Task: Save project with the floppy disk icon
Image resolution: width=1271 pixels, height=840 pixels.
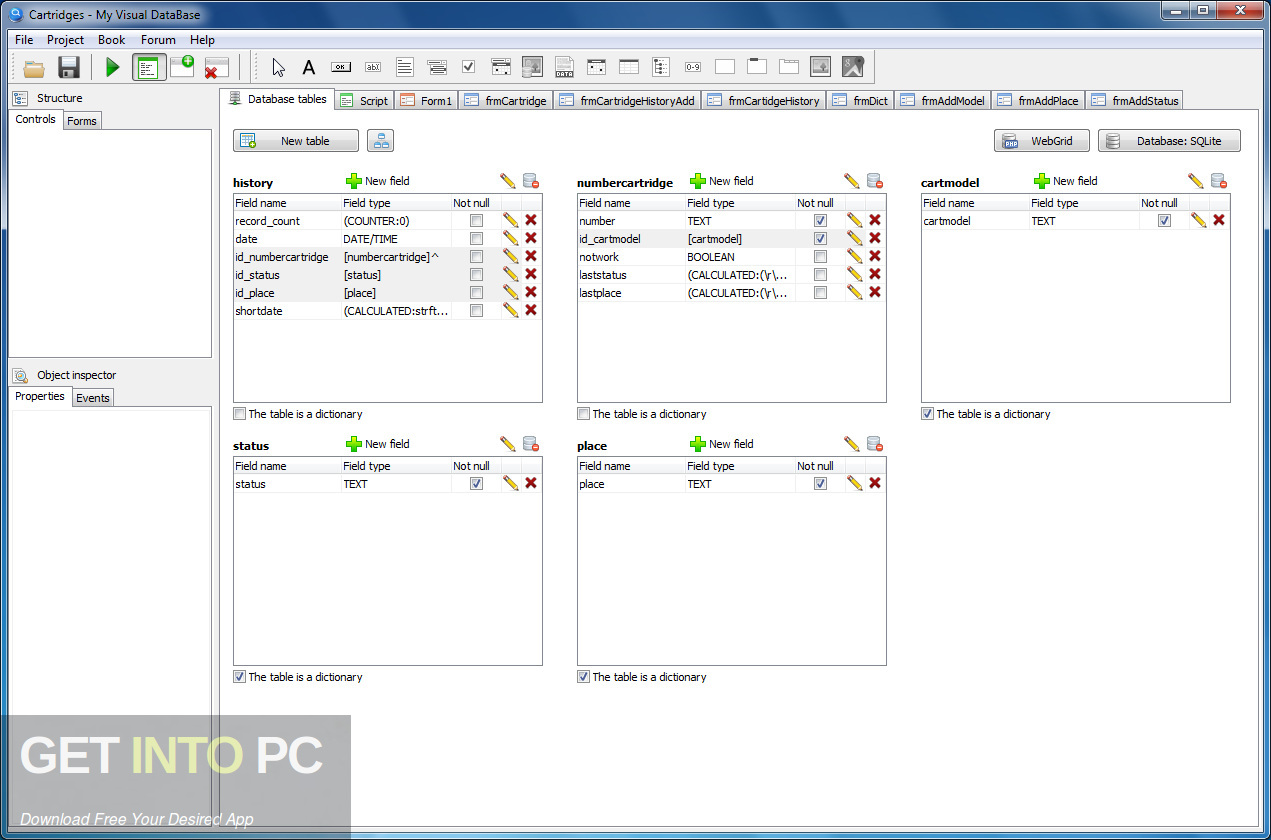Action: click(x=69, y=68)
